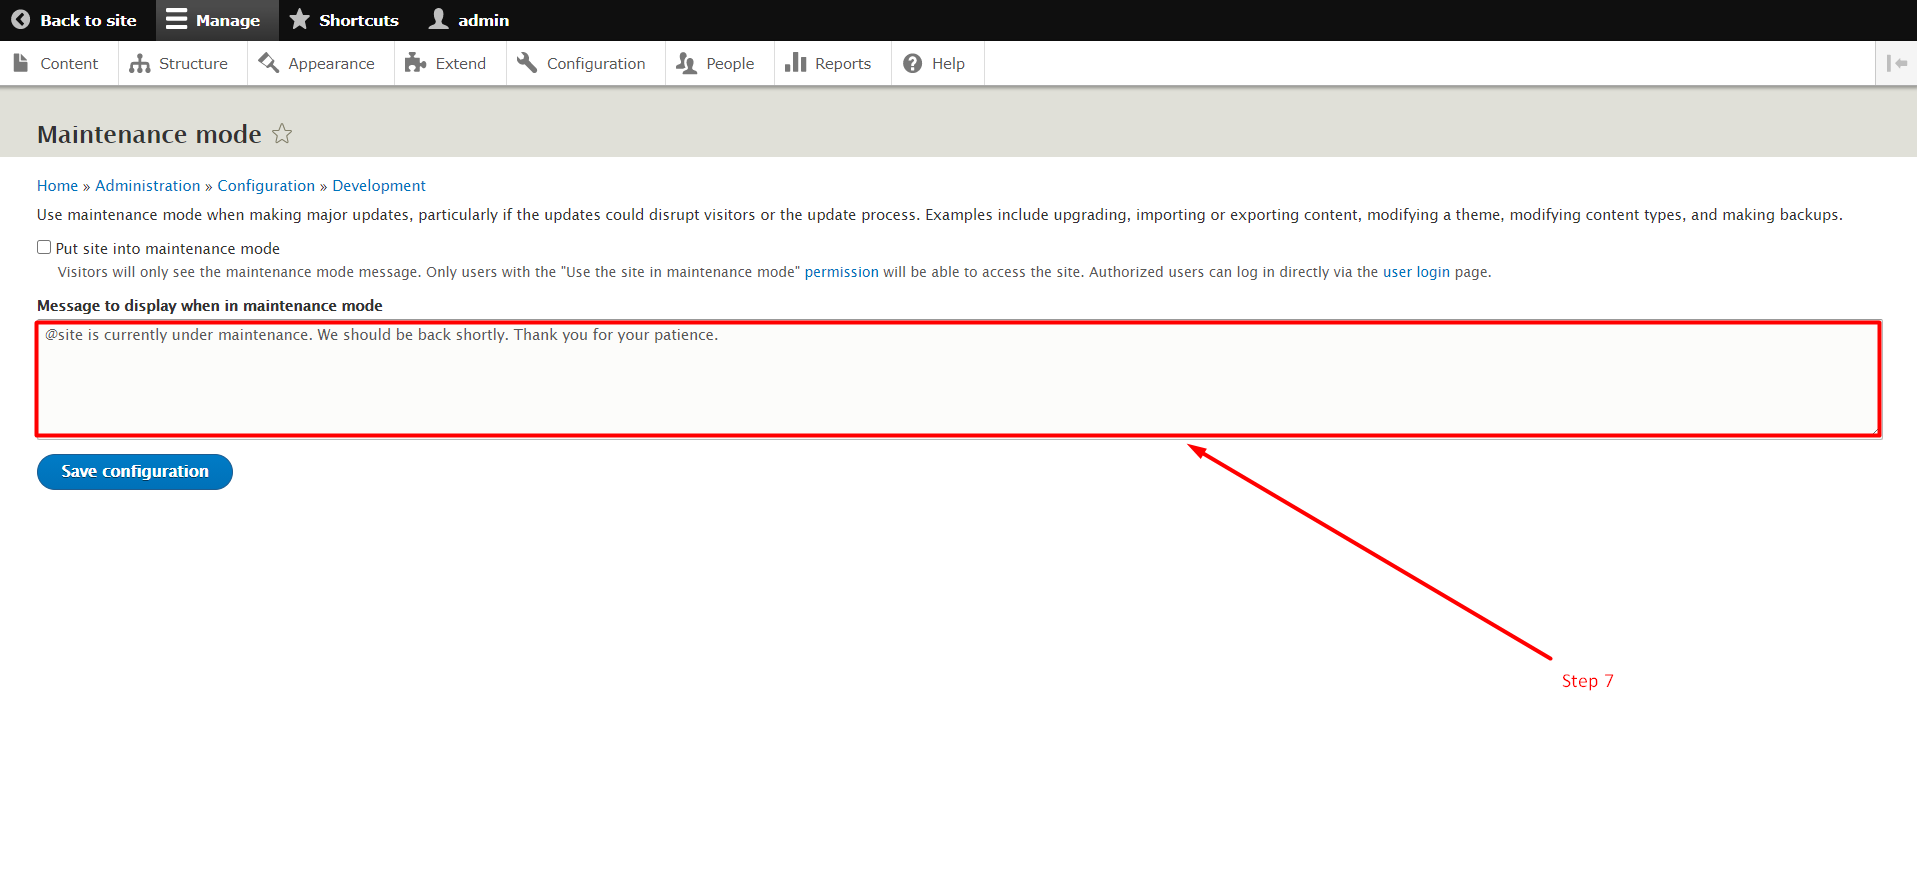Screen dimensions: 1917x896
Task: Follow the user login link
Action: 1416,272
